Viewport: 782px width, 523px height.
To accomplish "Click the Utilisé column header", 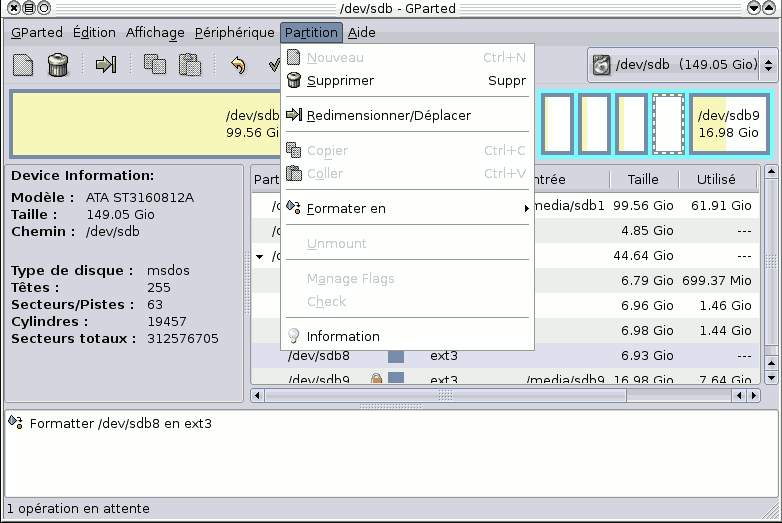I will point(717,179).
